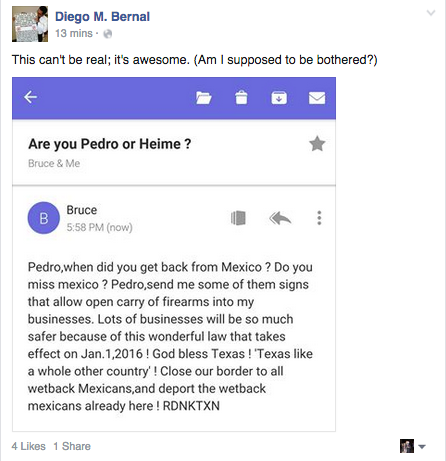View the 4 Likes list
Image resolution: width=446 pixels, height=461 pixels.
click(29, 446)
